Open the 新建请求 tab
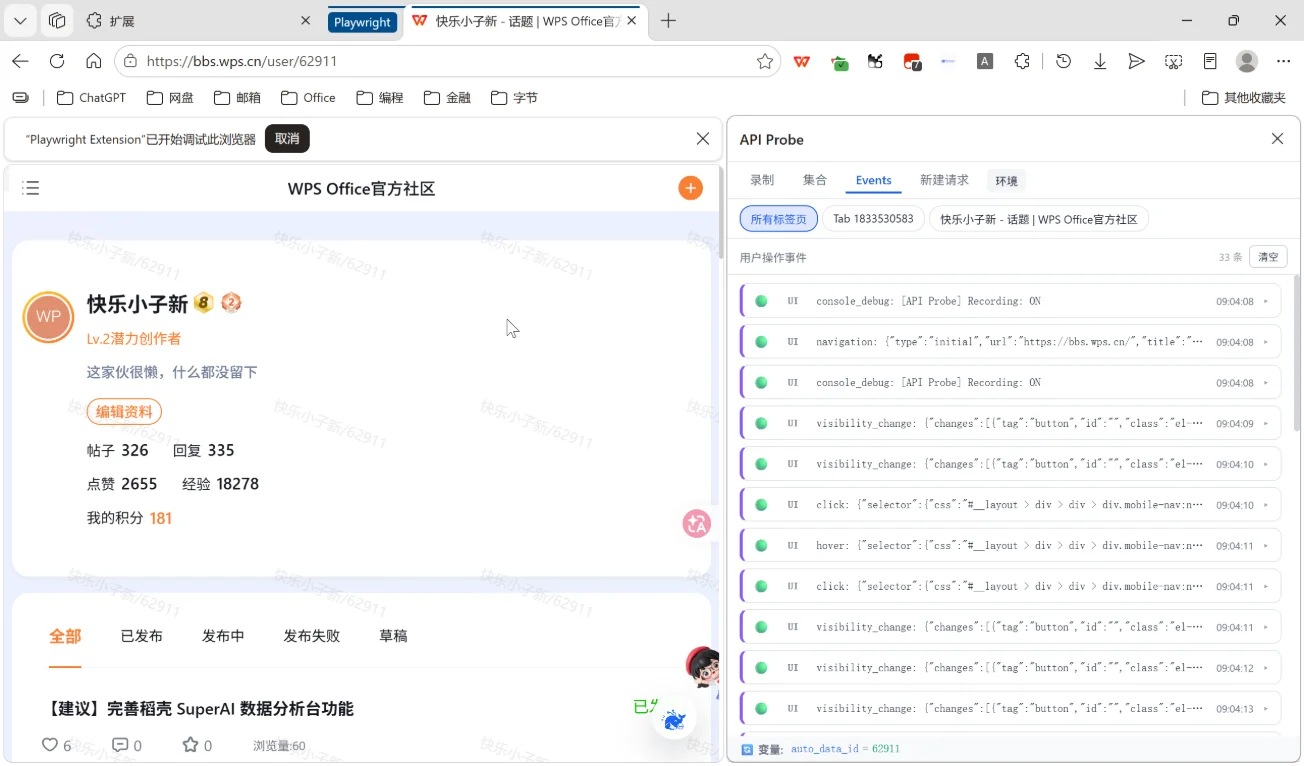Screen dimensions: 1304x766 (x=944, y=180)
